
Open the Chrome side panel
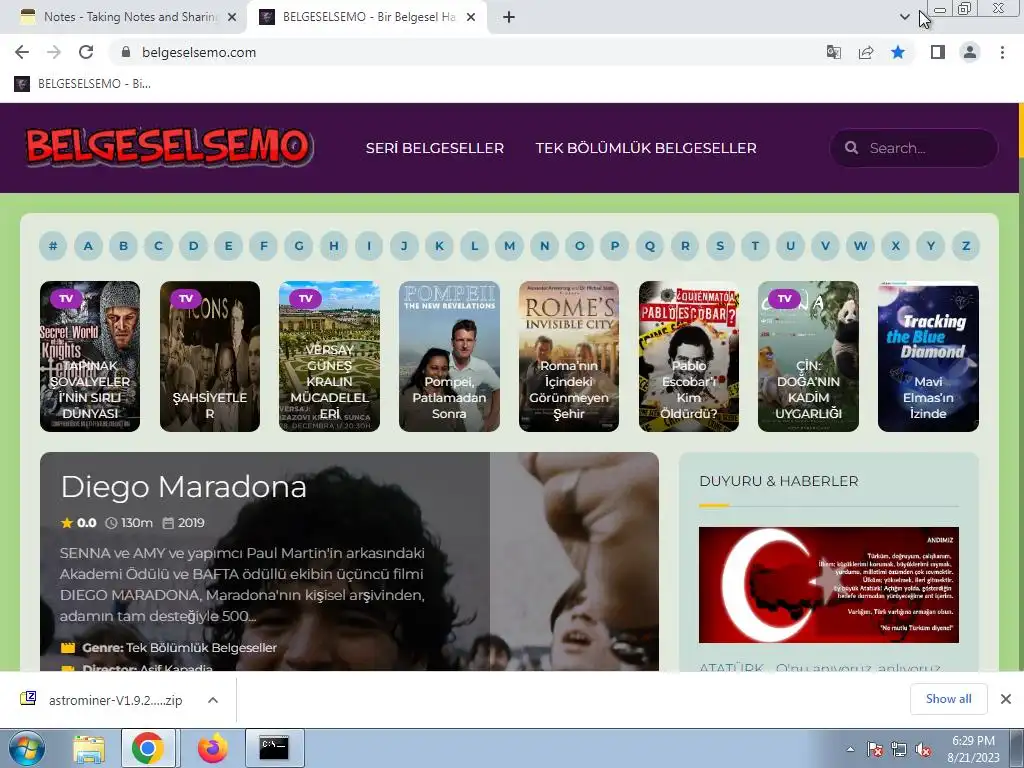(938, 52)
